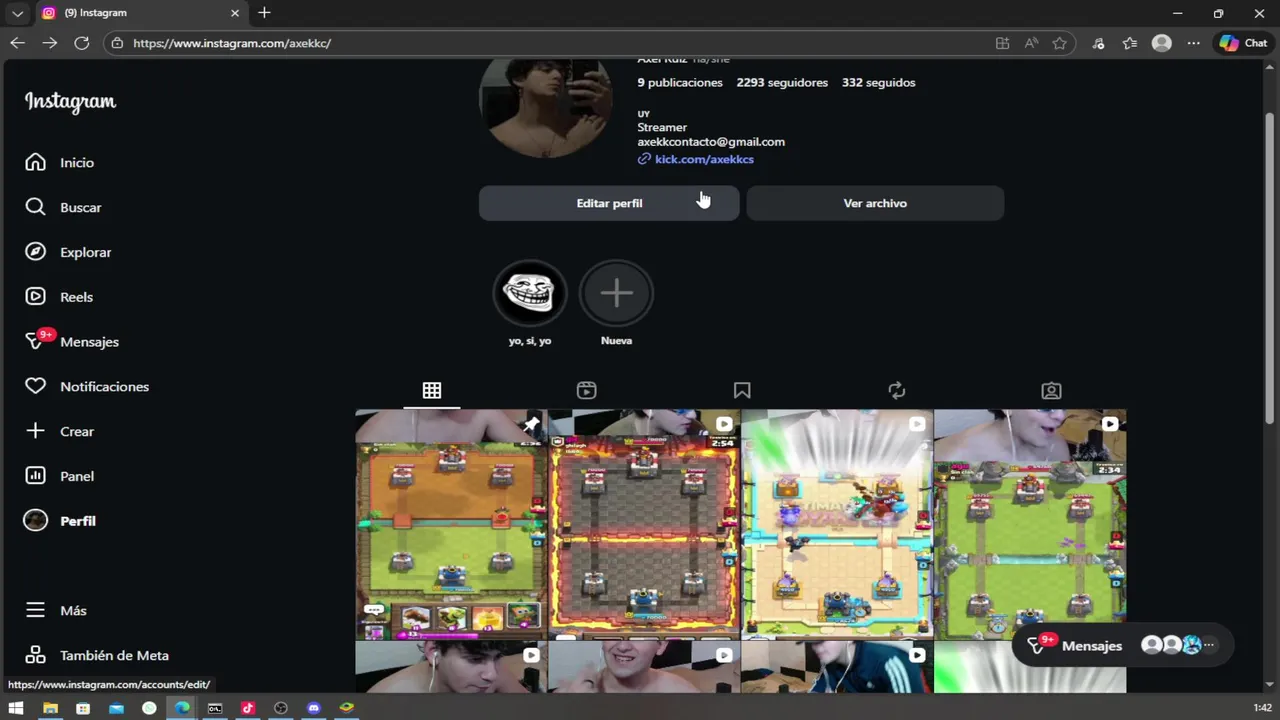
Task: Open WhatsApp from the taskbar
Action: [x=149, y=708]
